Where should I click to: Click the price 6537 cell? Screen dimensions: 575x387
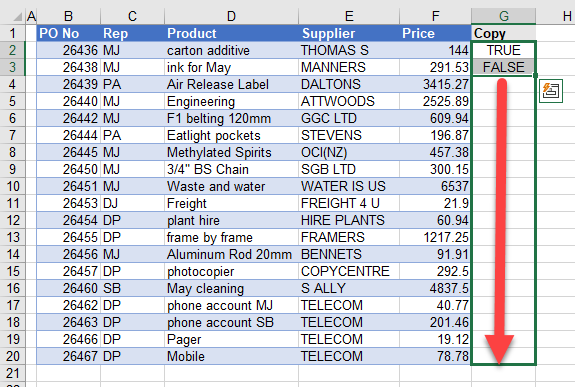click(435, 186)
